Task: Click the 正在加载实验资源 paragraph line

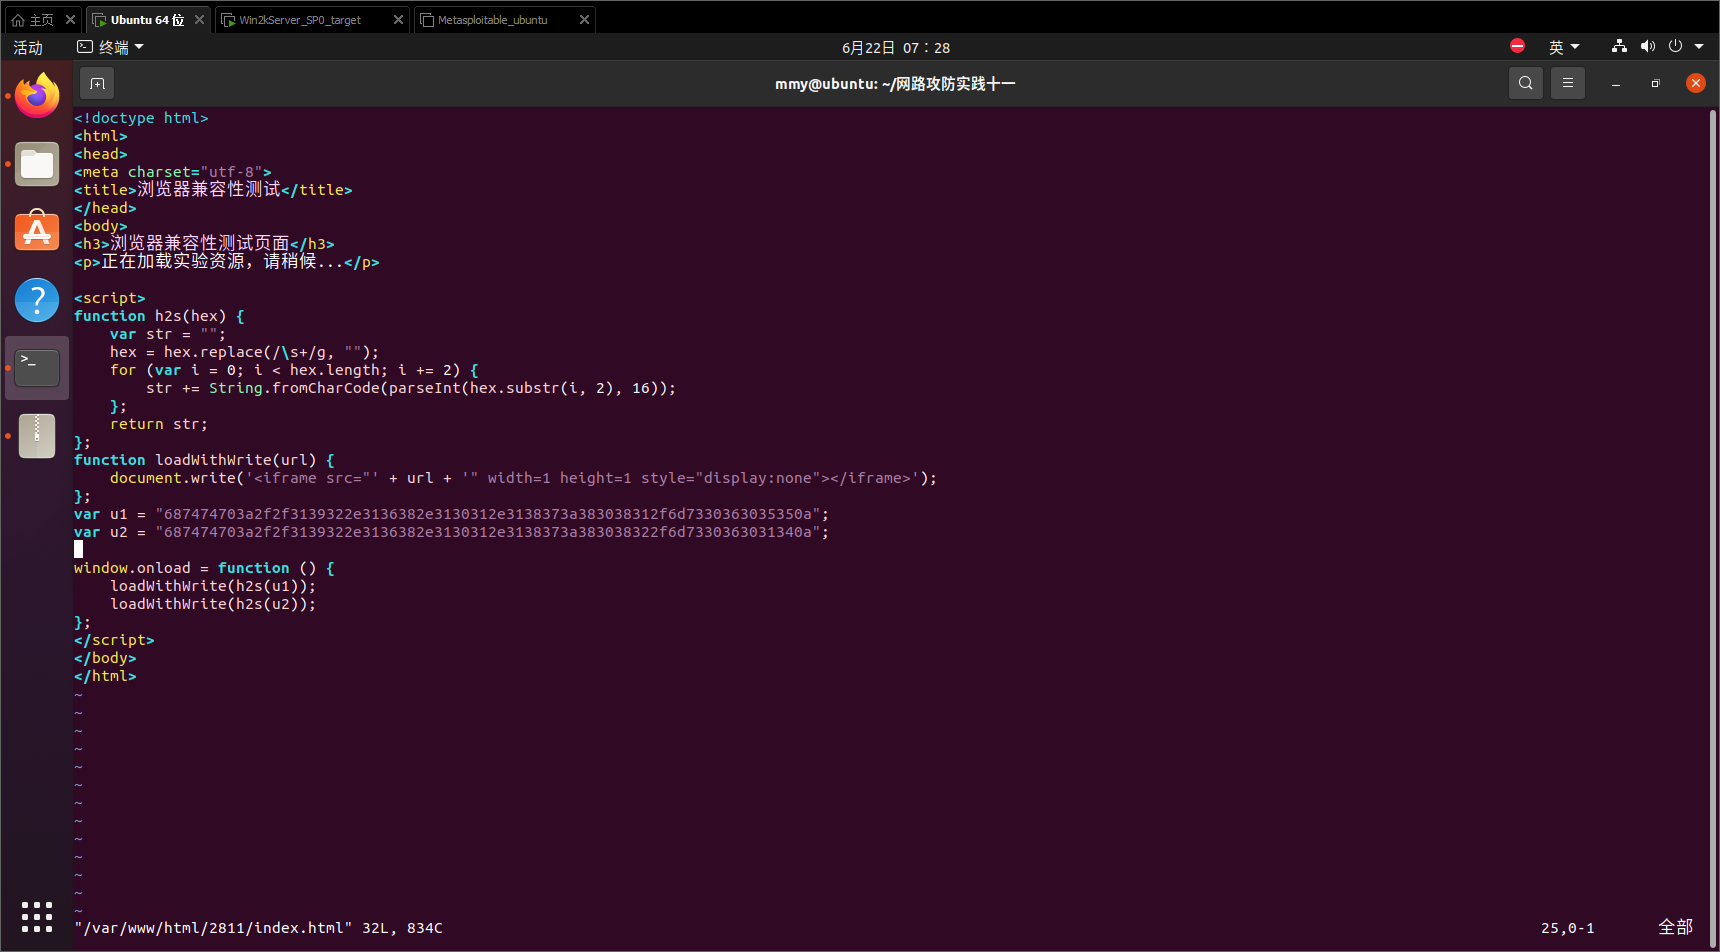Action: click(227, 262)
